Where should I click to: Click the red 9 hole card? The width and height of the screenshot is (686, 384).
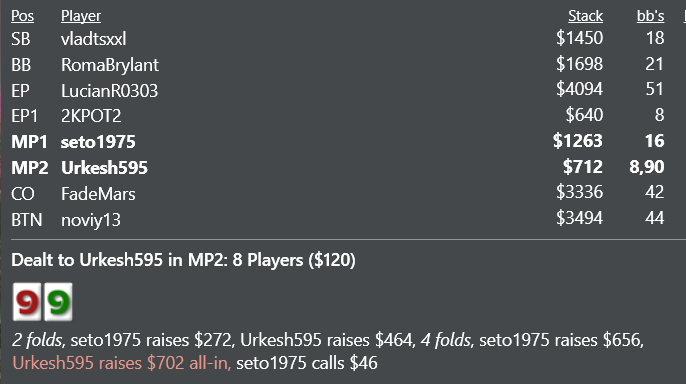click(27, 301)
